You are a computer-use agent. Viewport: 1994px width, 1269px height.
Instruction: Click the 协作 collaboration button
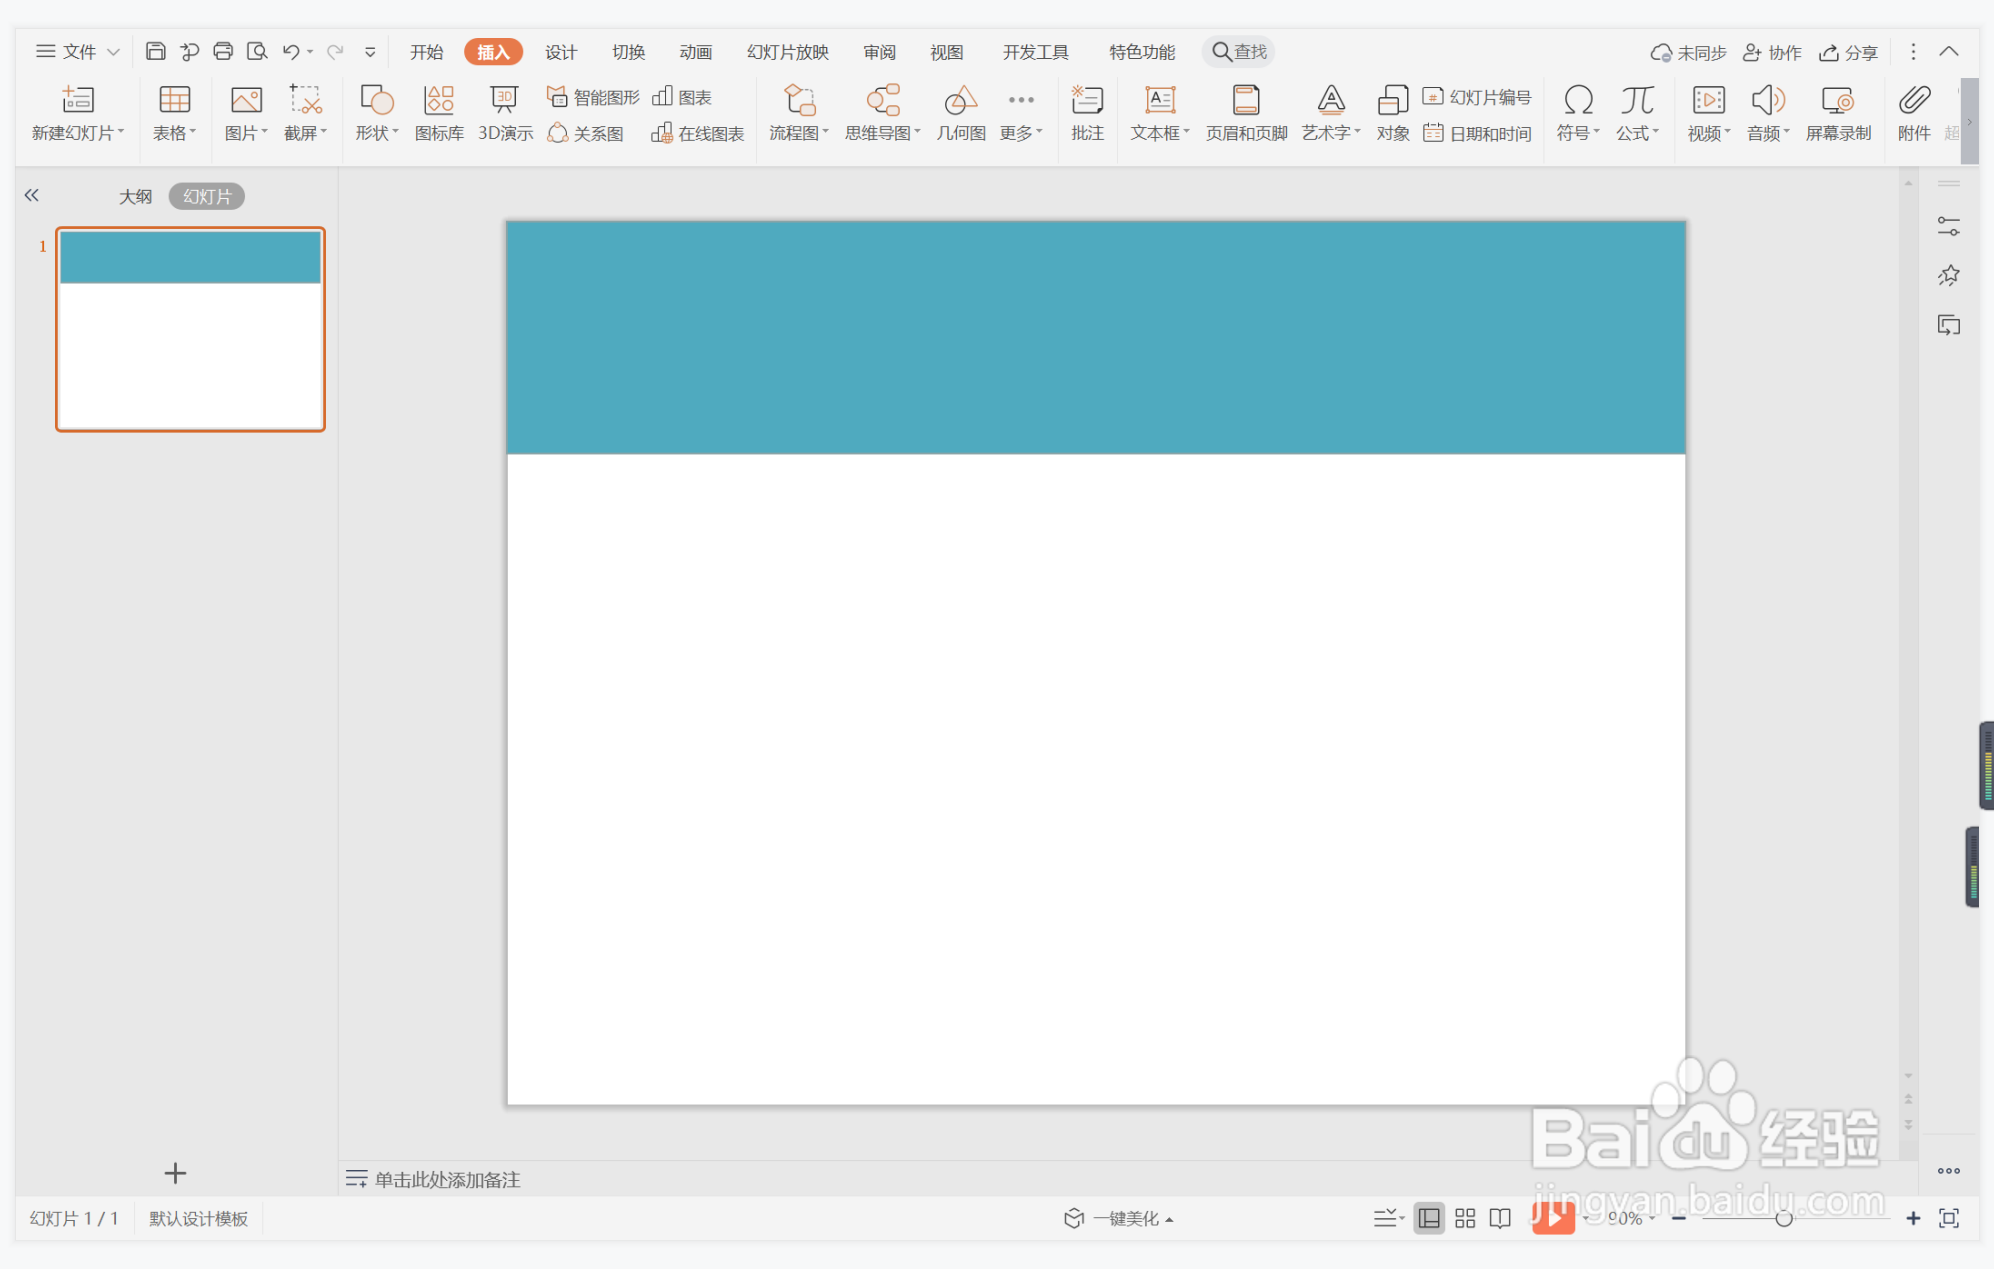click(1772, 52)
